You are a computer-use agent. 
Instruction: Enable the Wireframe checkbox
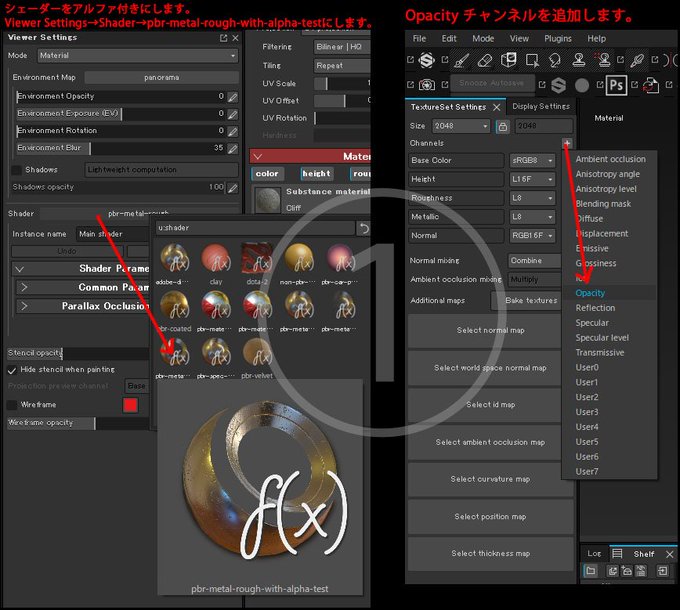pyautogui.click(x=12, y=405)
